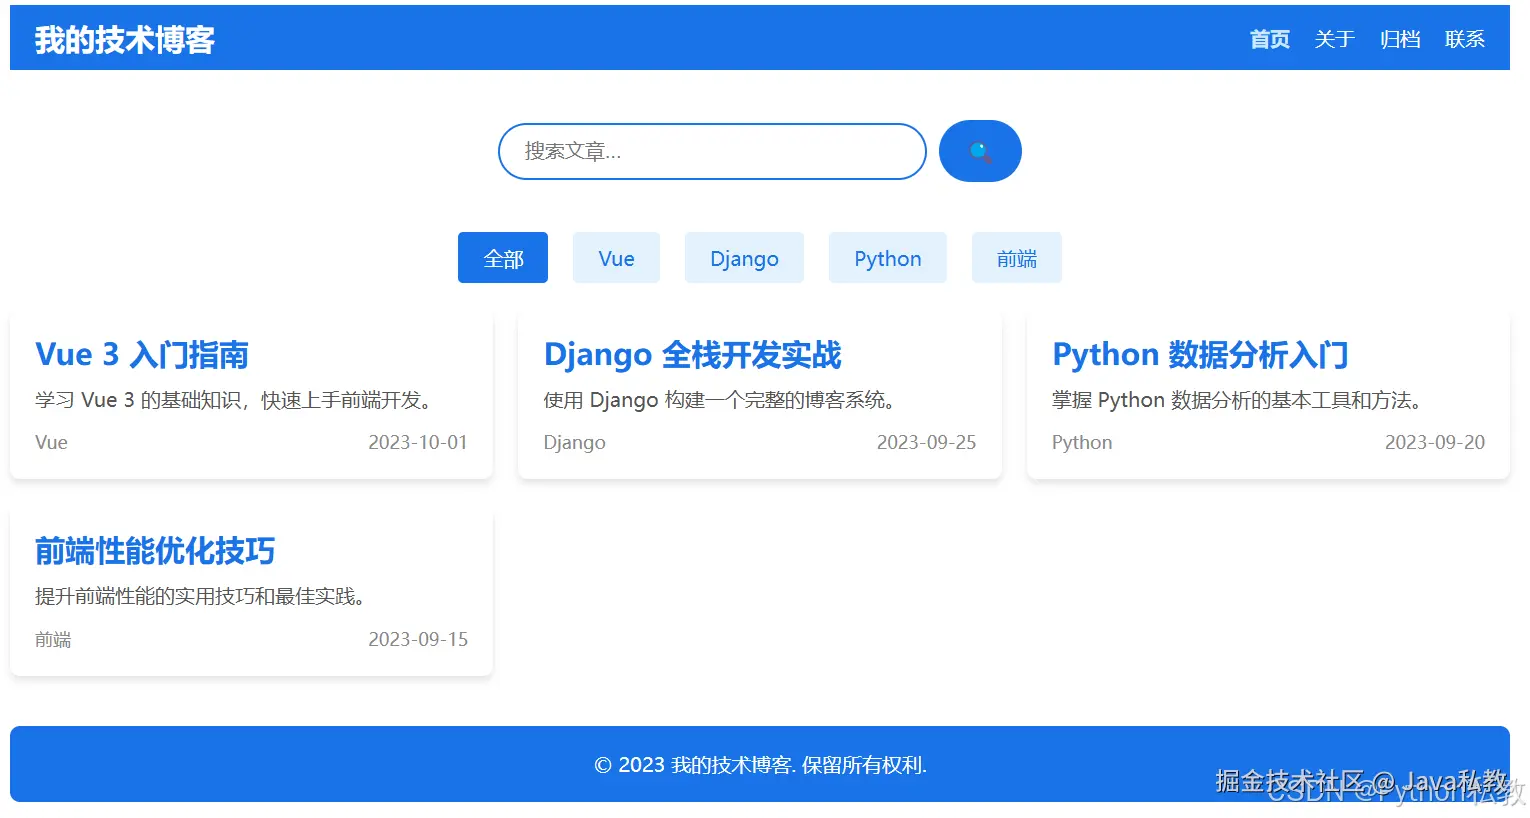
Task: Click the 前端 tag on the optimization article card
Action: (x=52, y=639)
